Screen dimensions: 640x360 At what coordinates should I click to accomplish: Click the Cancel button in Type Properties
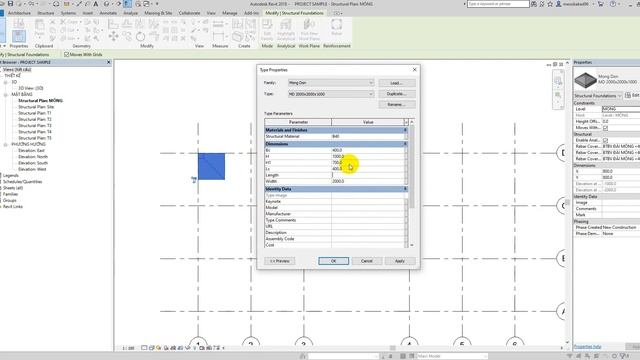(367, 261)
